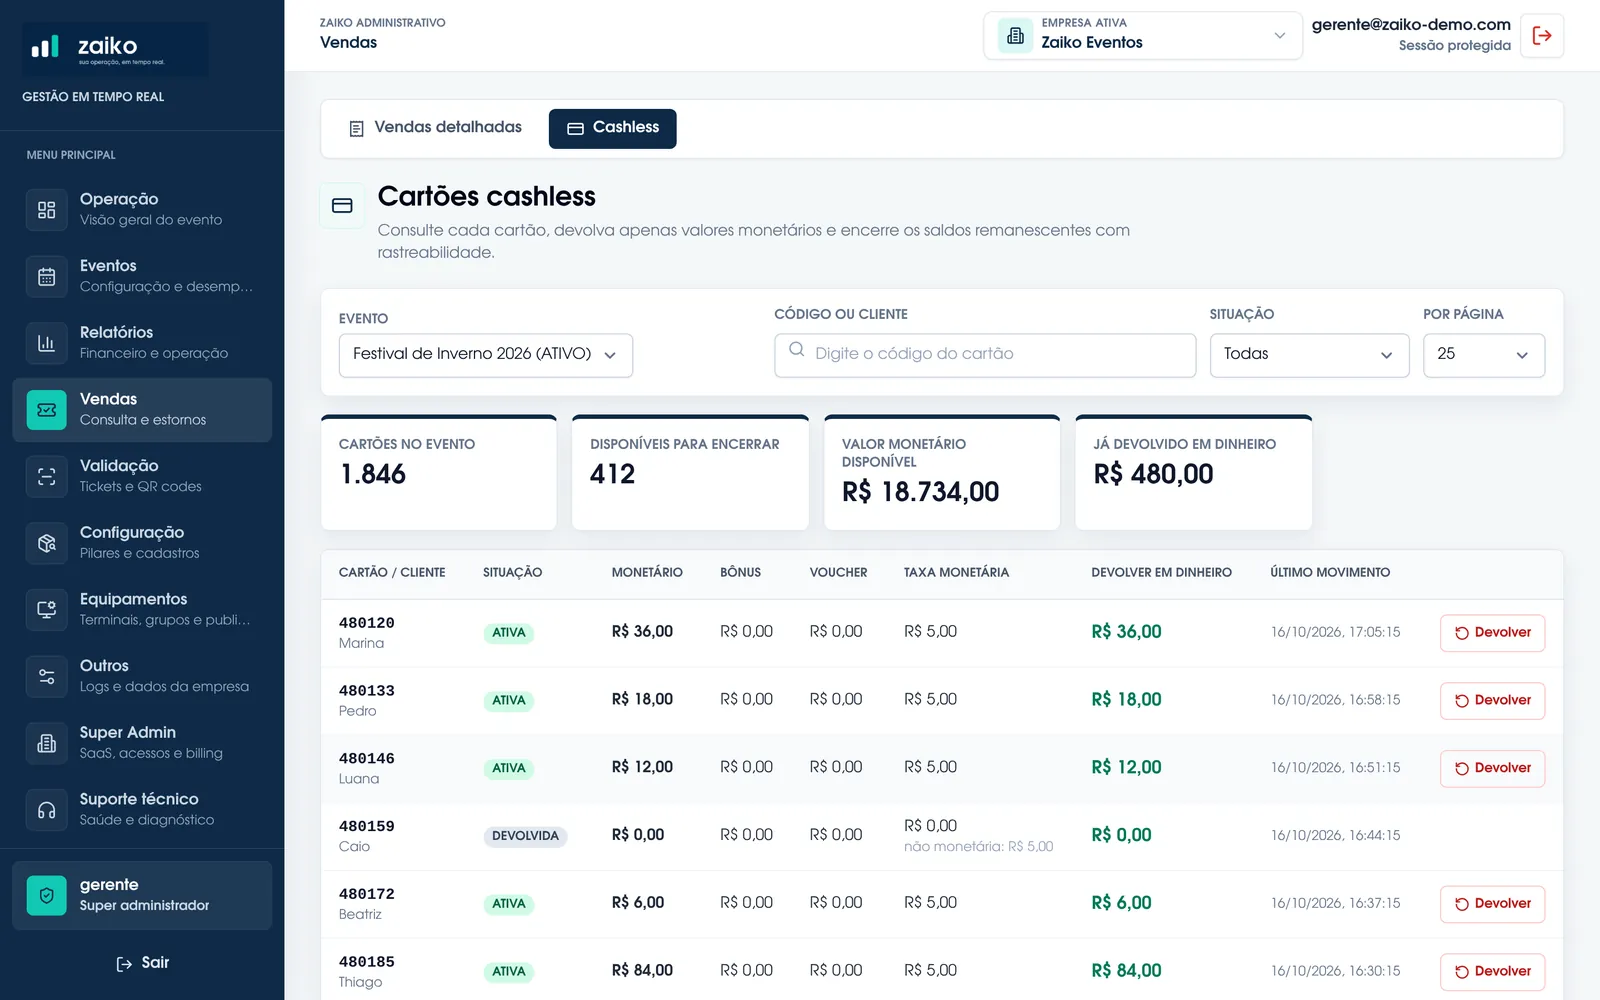Open the Eventos calendar icon
Screen dimensions: 1600x1000
click(x=46, y=277)
